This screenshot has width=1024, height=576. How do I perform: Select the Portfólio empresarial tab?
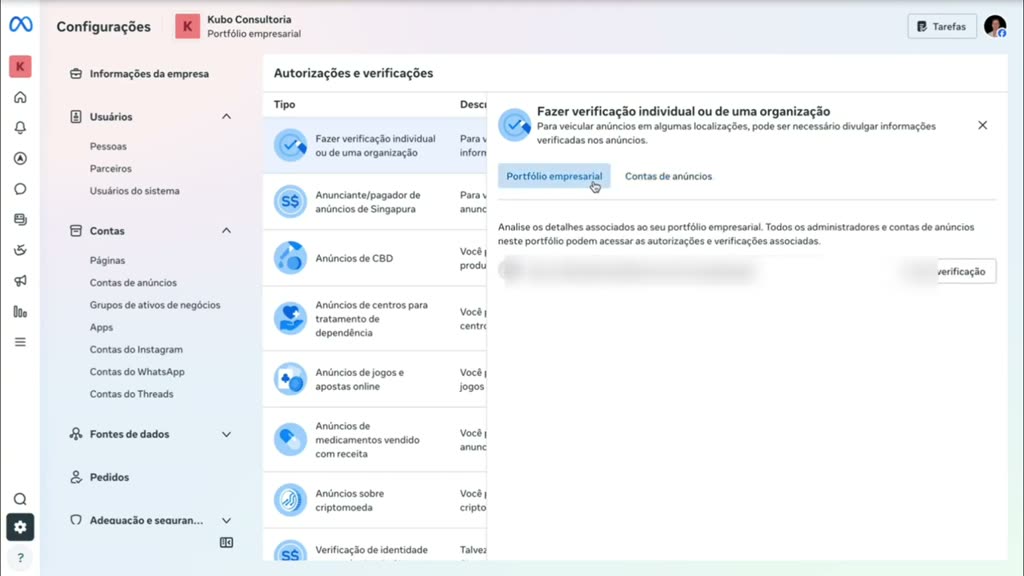554,176
